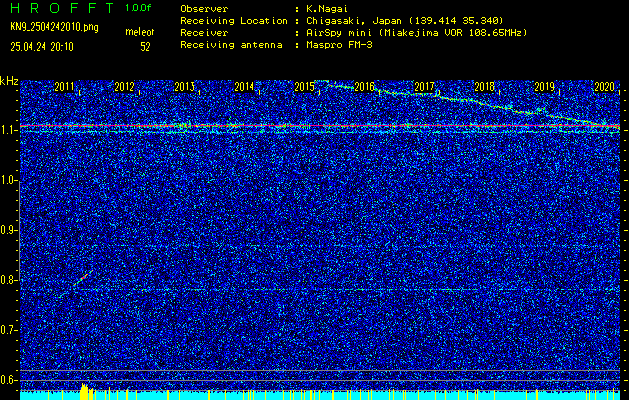
Task: Click the HROFFT title text
Action: click(x=62, y=8)
